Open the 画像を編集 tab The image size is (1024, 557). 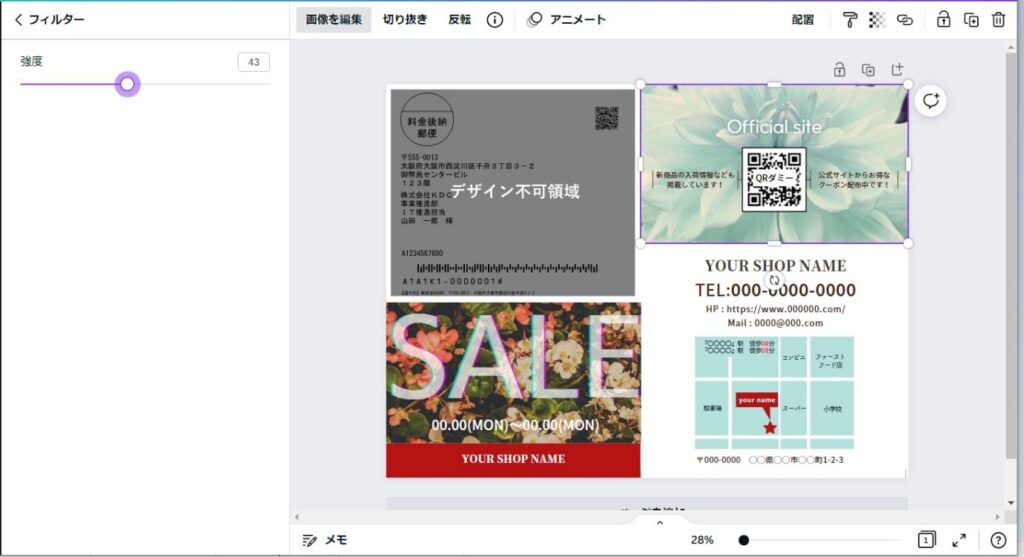click(334, 20)
